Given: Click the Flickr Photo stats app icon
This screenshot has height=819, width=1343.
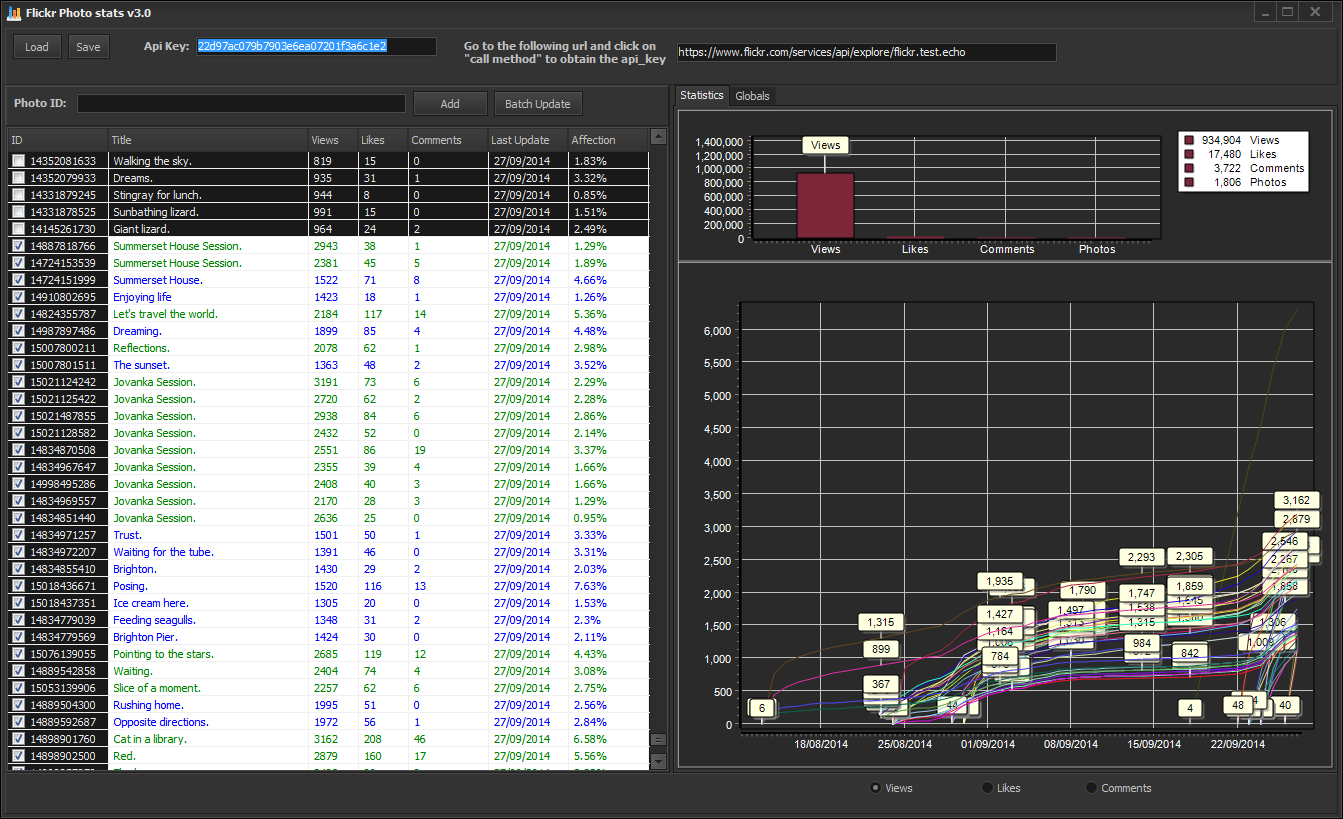Looking at the screenshot, I should coord(13,13).
